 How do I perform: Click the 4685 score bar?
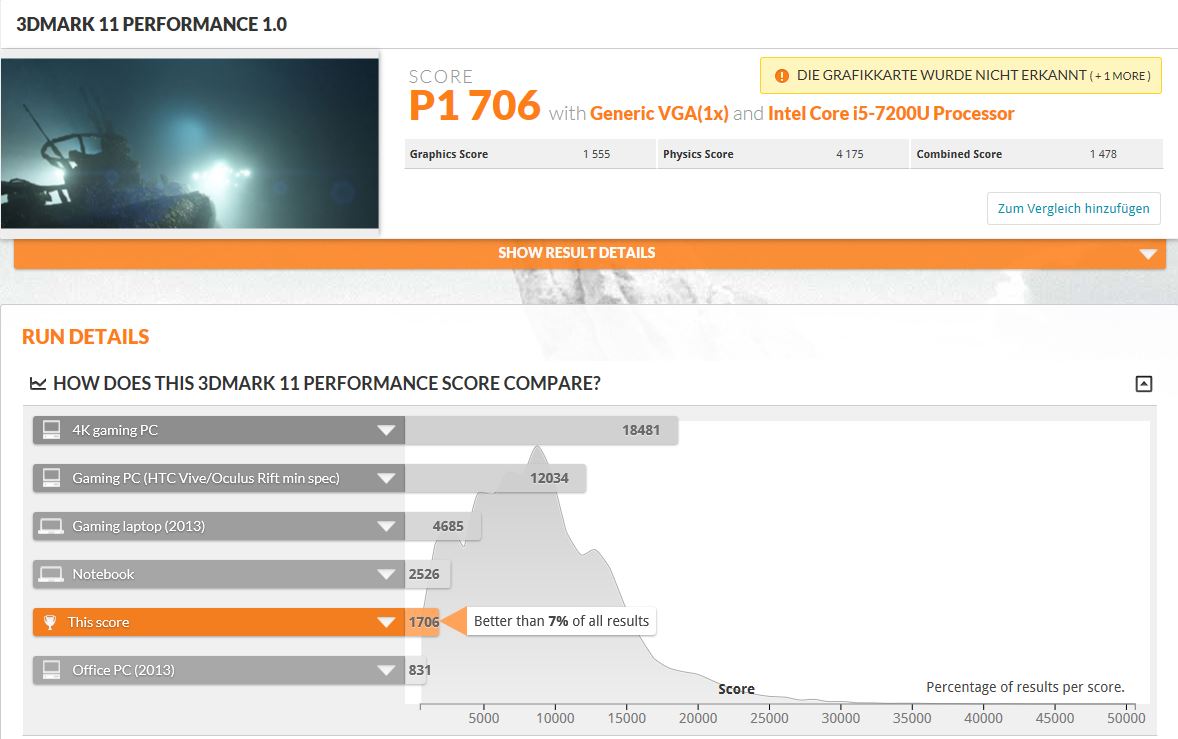tap(443, 526)
